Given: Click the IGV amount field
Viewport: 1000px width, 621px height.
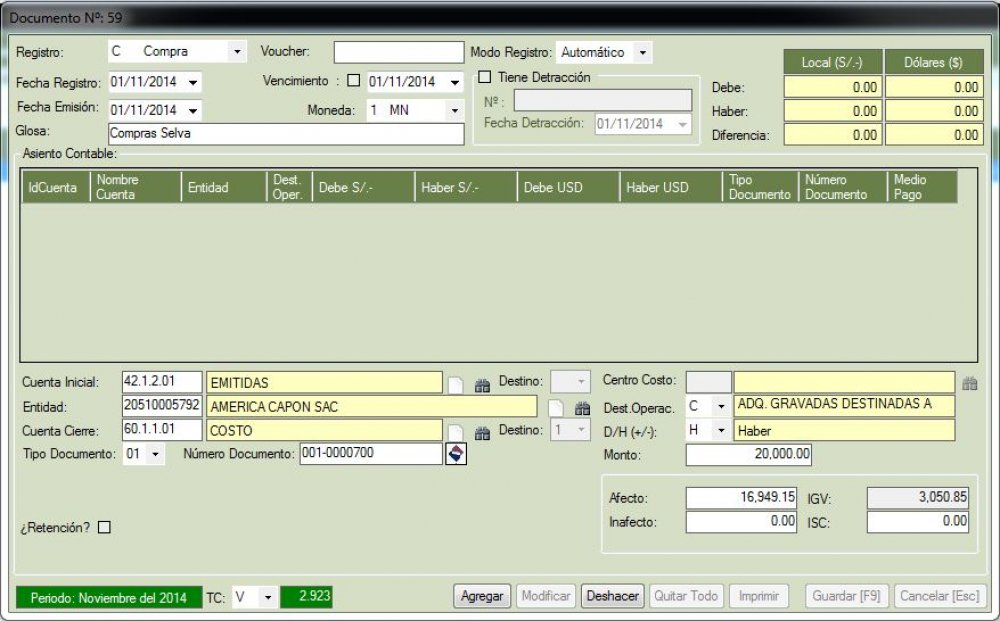Looking at the screenshot, I should click(x=918, y=498).
